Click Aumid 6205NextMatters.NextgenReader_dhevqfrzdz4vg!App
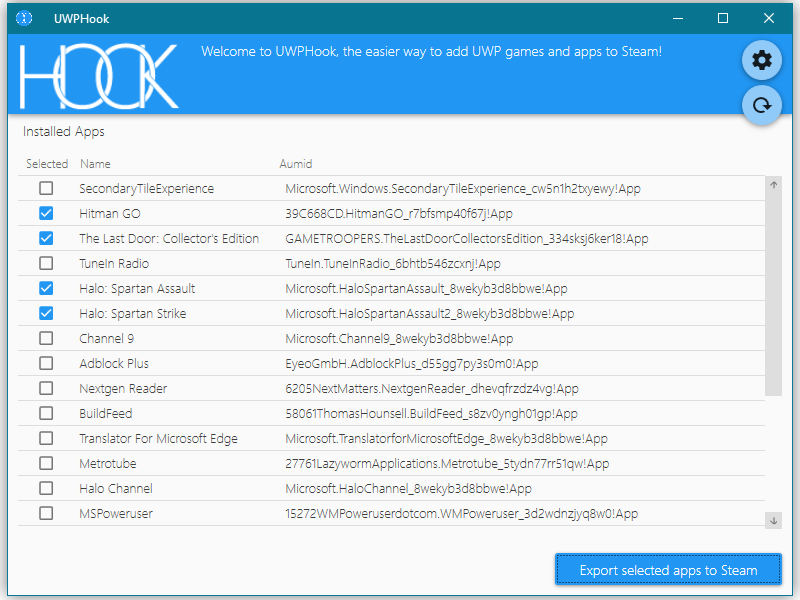Image resolution: width=800 pixels, height=600 pixels. click(432, 389)
